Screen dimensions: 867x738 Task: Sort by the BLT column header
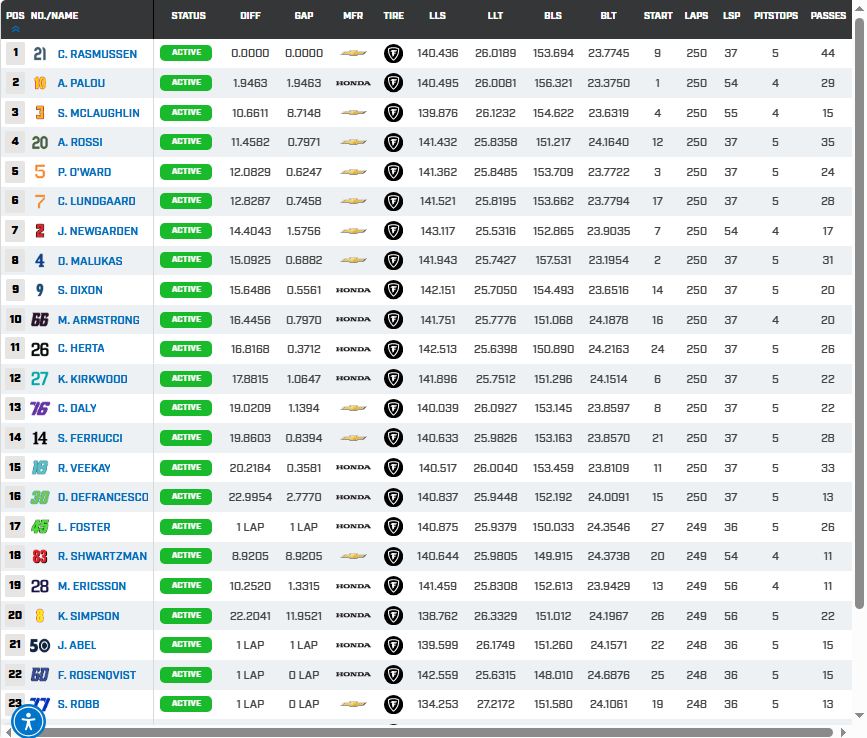click(x=608, y=15)
